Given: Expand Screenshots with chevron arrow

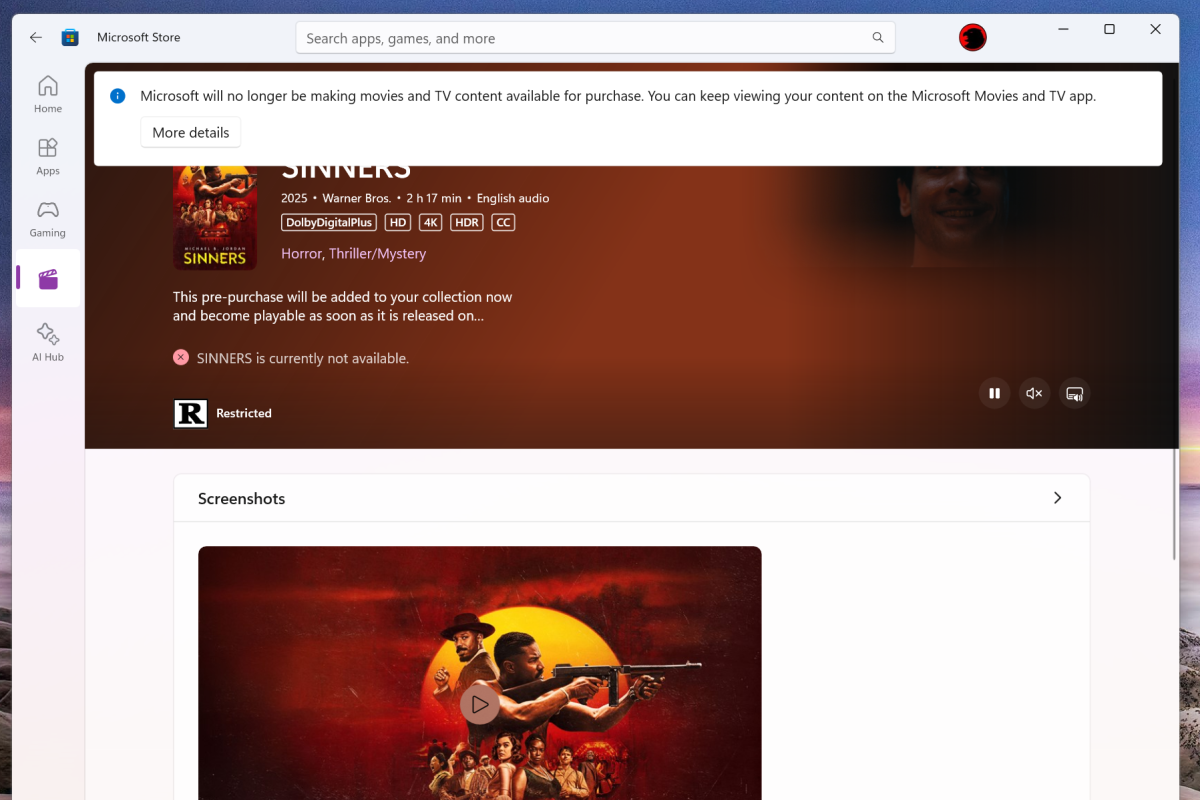Looking at the screenshot, I should coord(1057,498).
